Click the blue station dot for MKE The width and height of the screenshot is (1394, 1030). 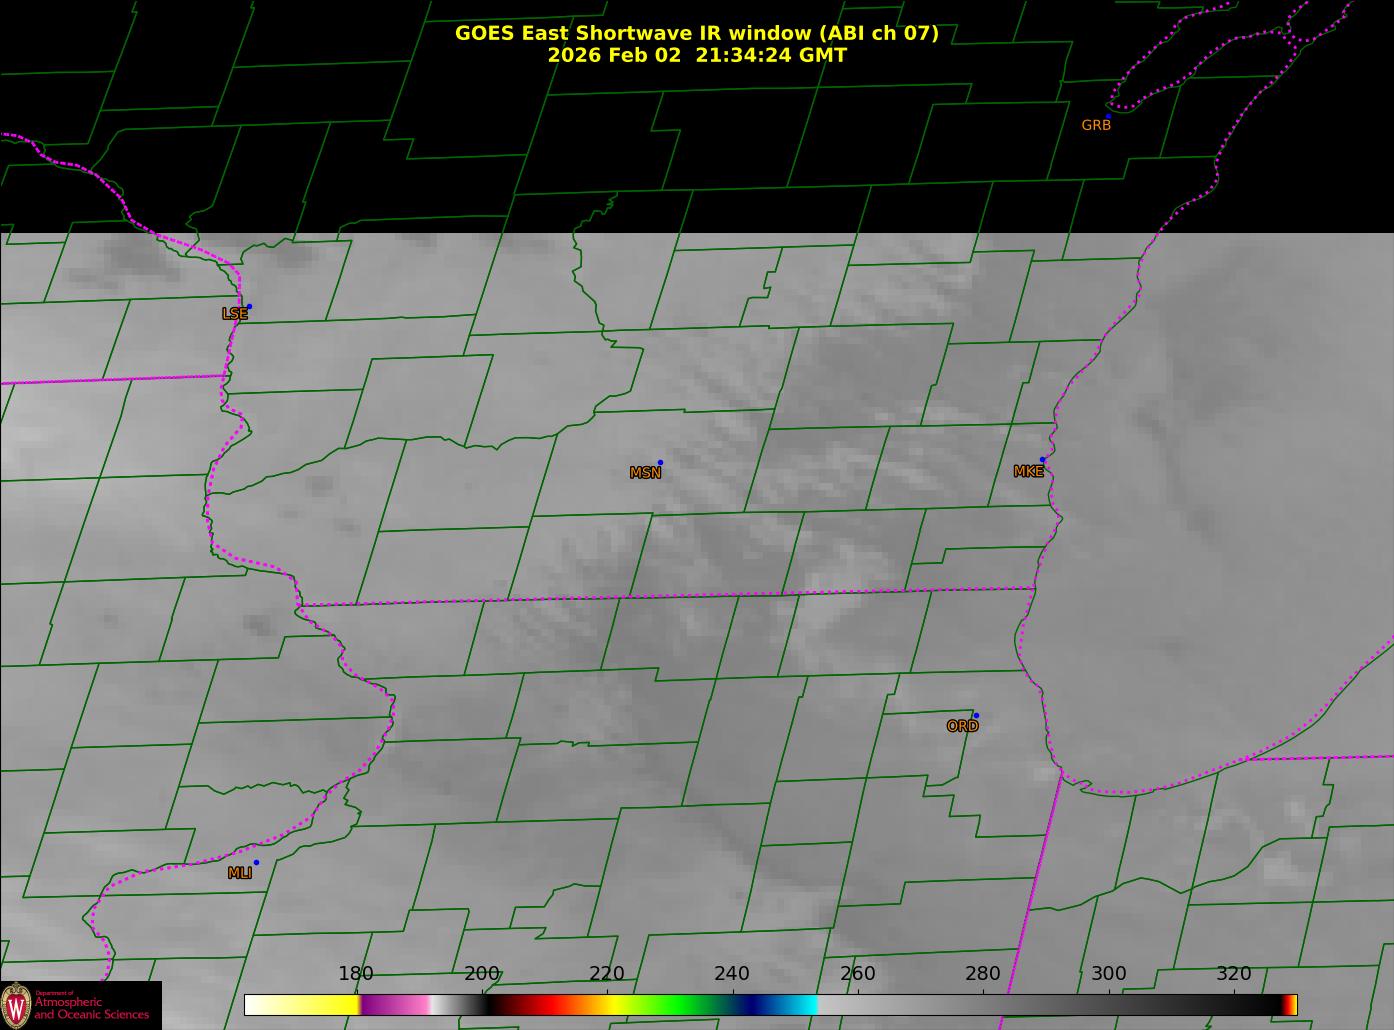click(1042, 460)
